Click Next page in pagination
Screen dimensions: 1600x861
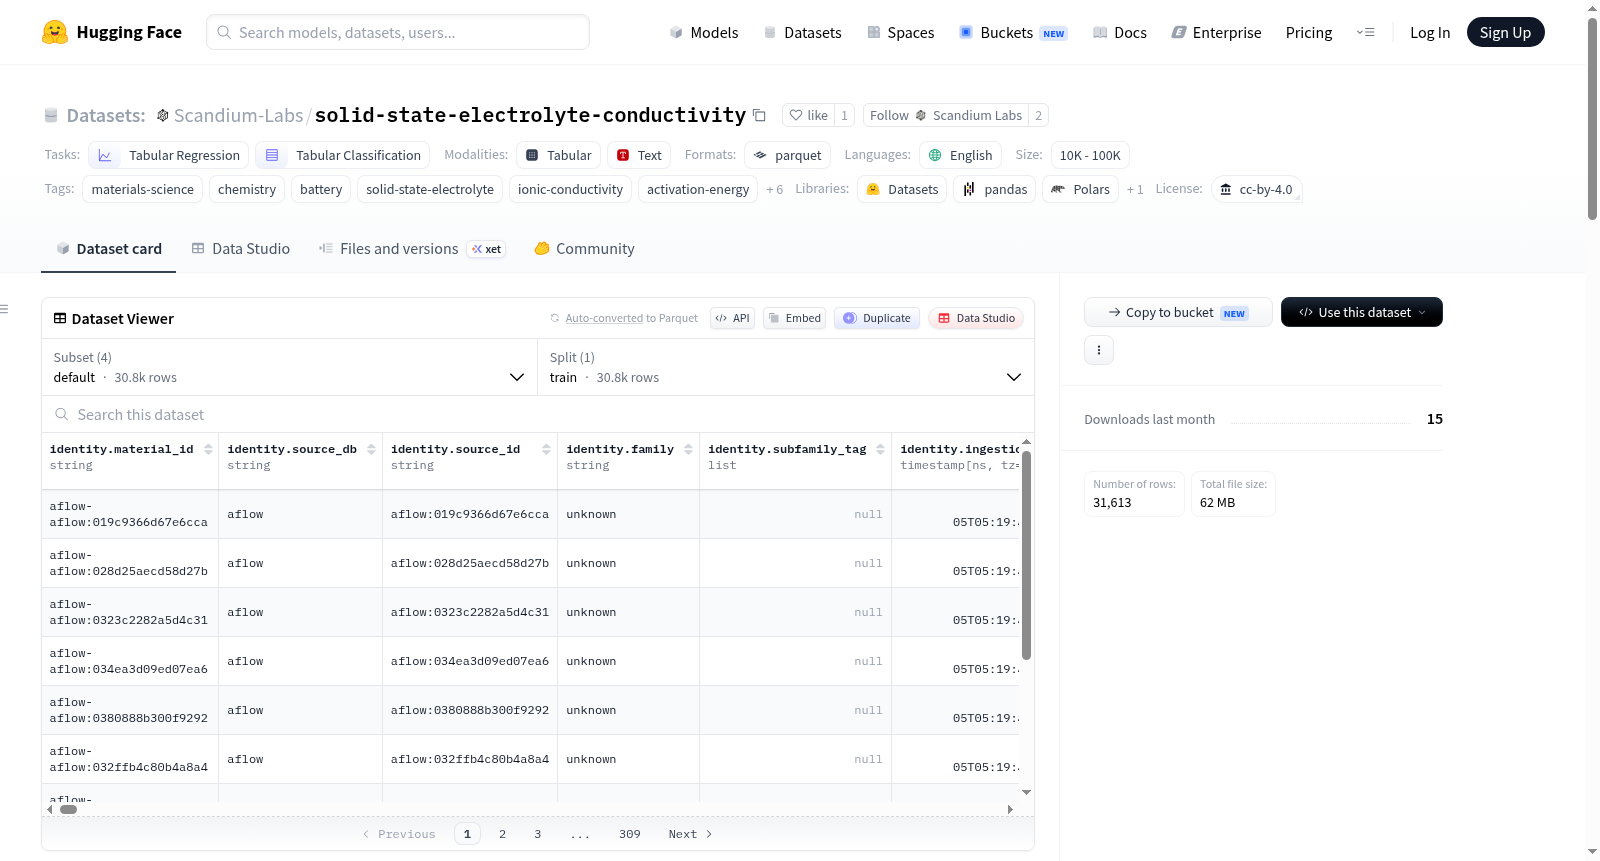[691, 834]
